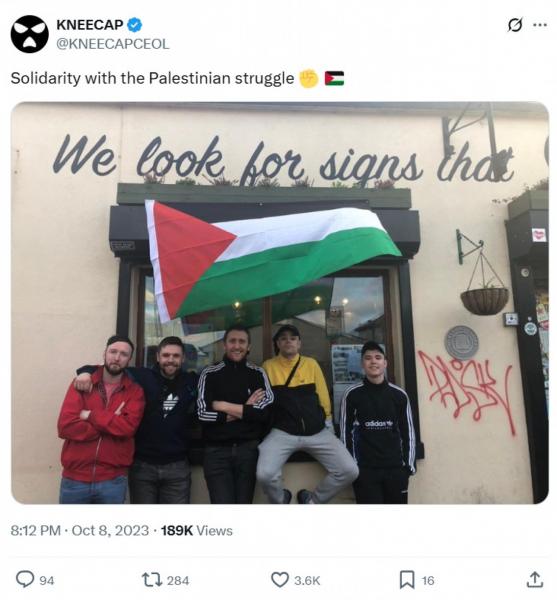The image size is (557, 600).
Task: Click the reply speech bubble icon
Action: coord(25,579)
